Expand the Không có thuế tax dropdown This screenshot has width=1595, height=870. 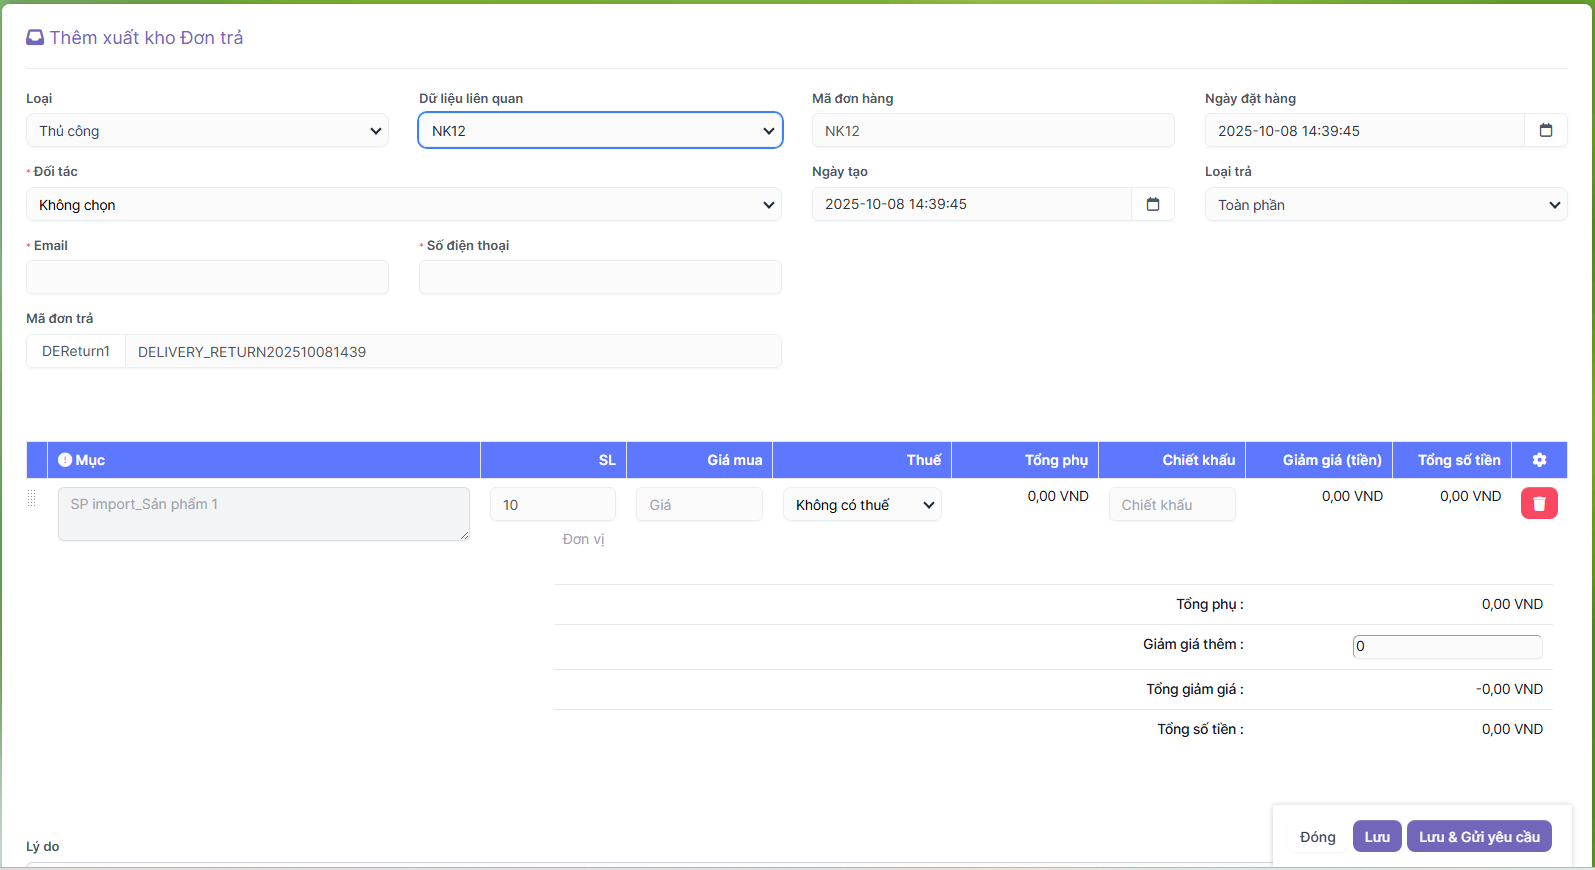862,505
